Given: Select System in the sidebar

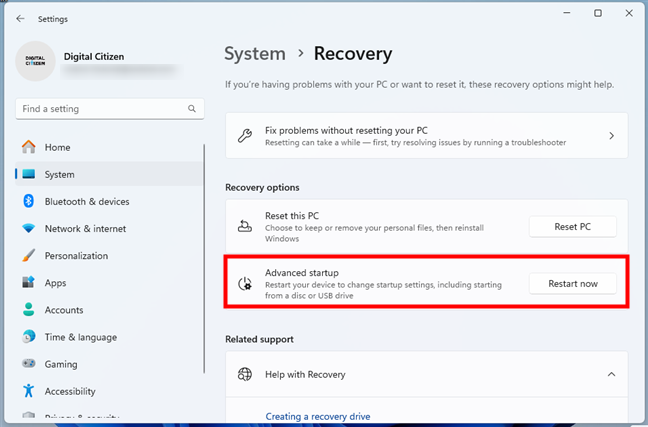Looking at the screenshot, I should click(59, 174).
